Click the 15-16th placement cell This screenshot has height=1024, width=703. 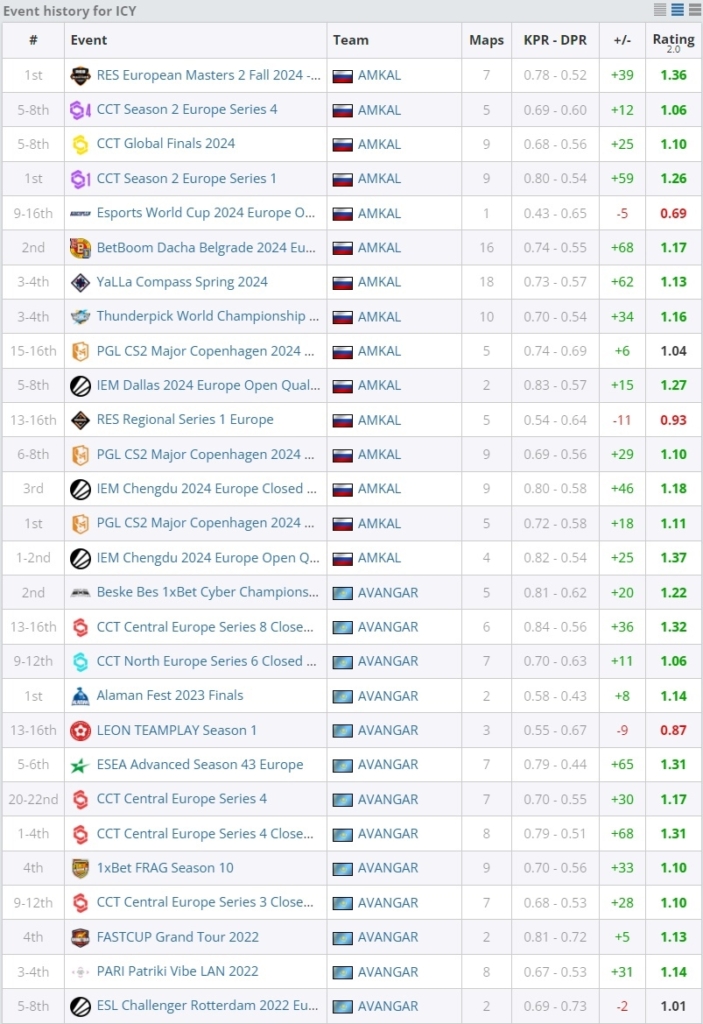click(33, 351)
